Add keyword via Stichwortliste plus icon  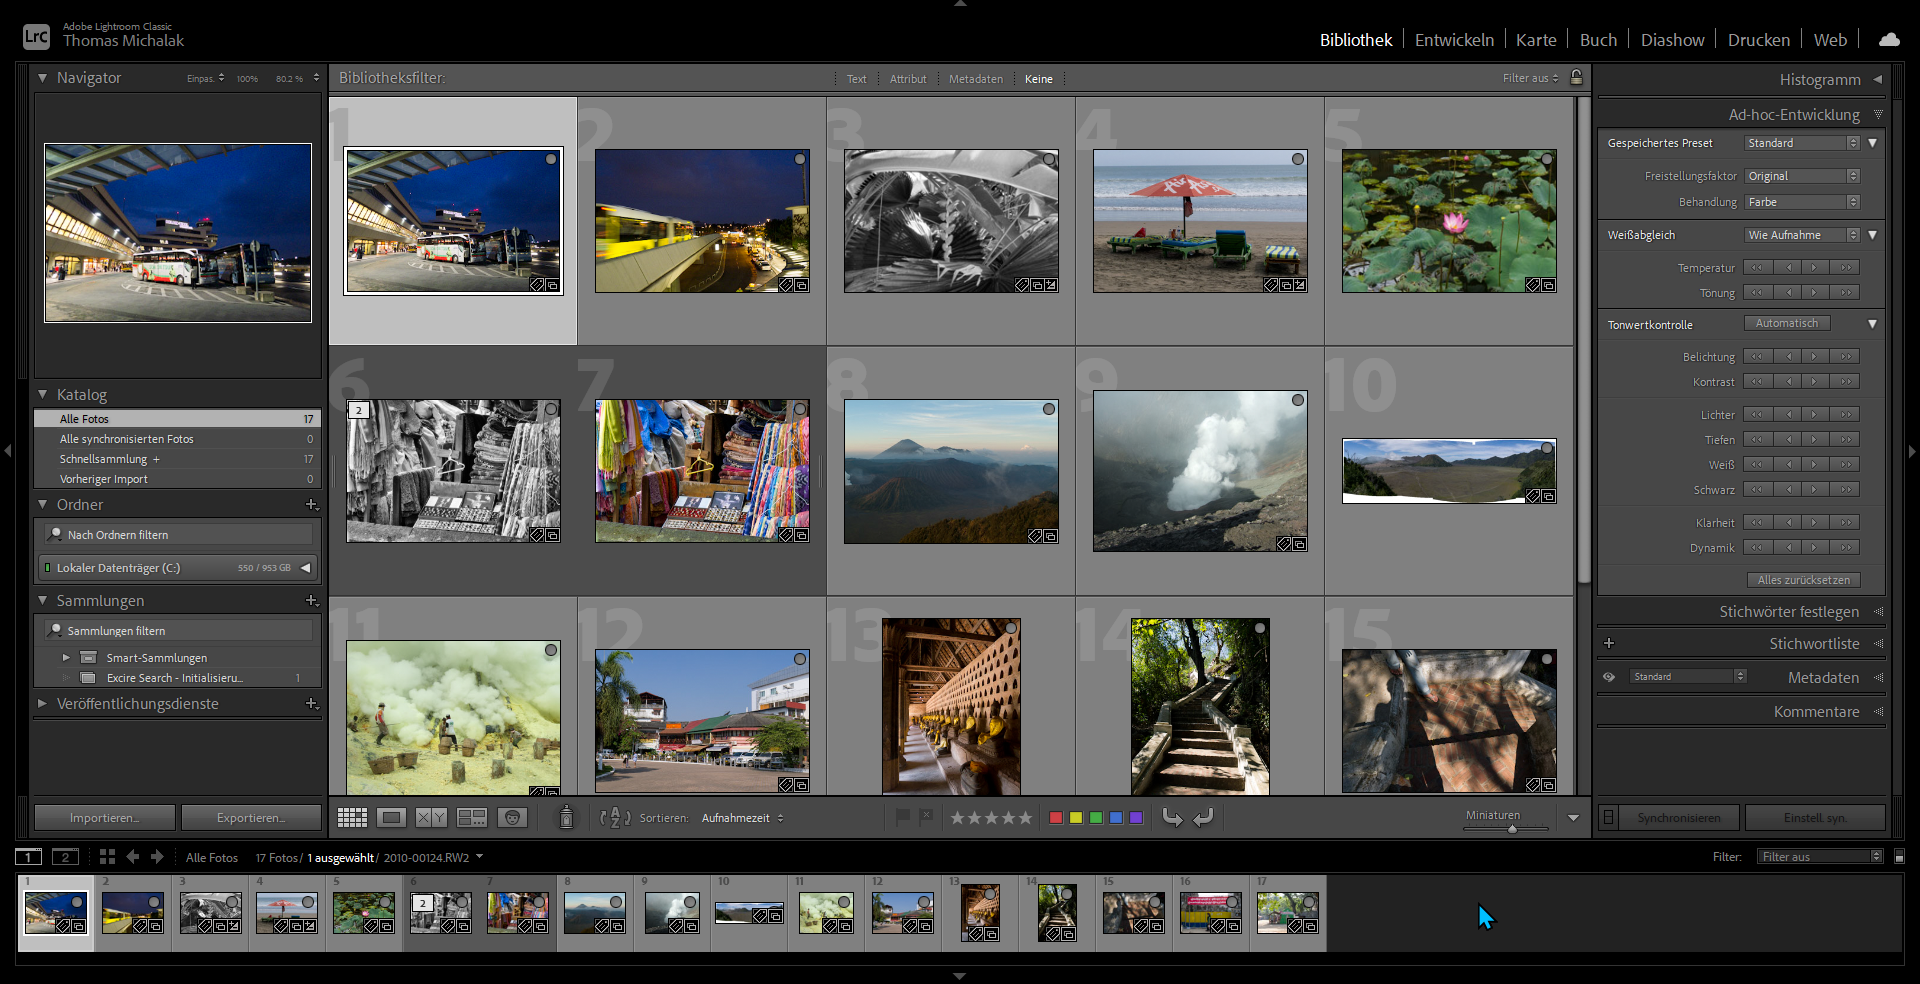coord(1609,643)
